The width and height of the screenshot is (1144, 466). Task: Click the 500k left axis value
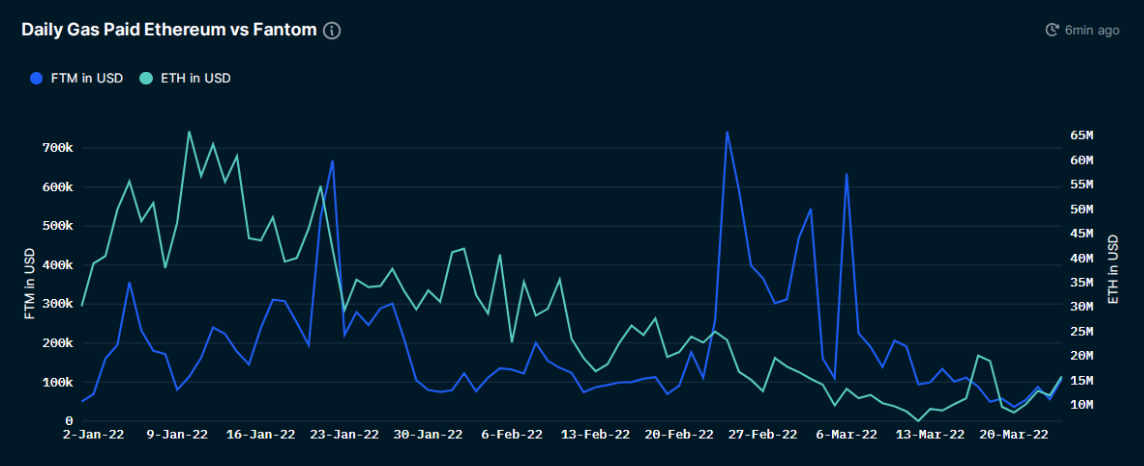pos(58,226)
